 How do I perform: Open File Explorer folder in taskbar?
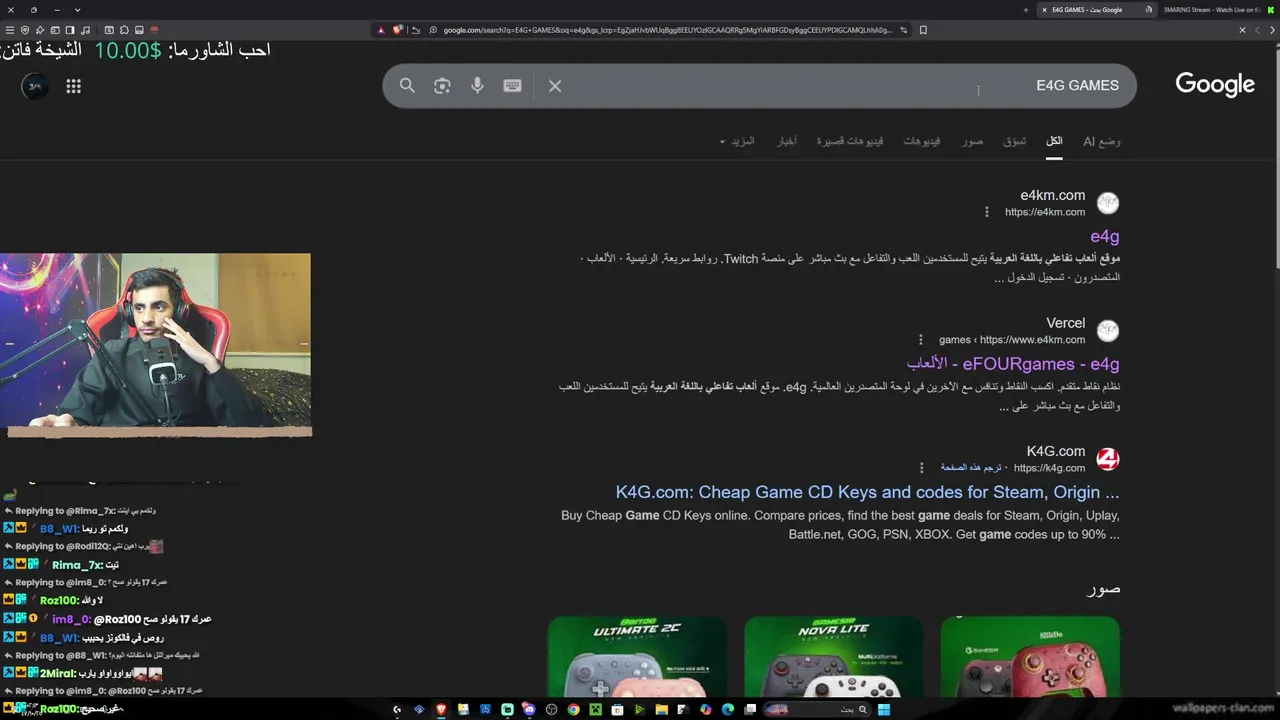tap(662, 710)
